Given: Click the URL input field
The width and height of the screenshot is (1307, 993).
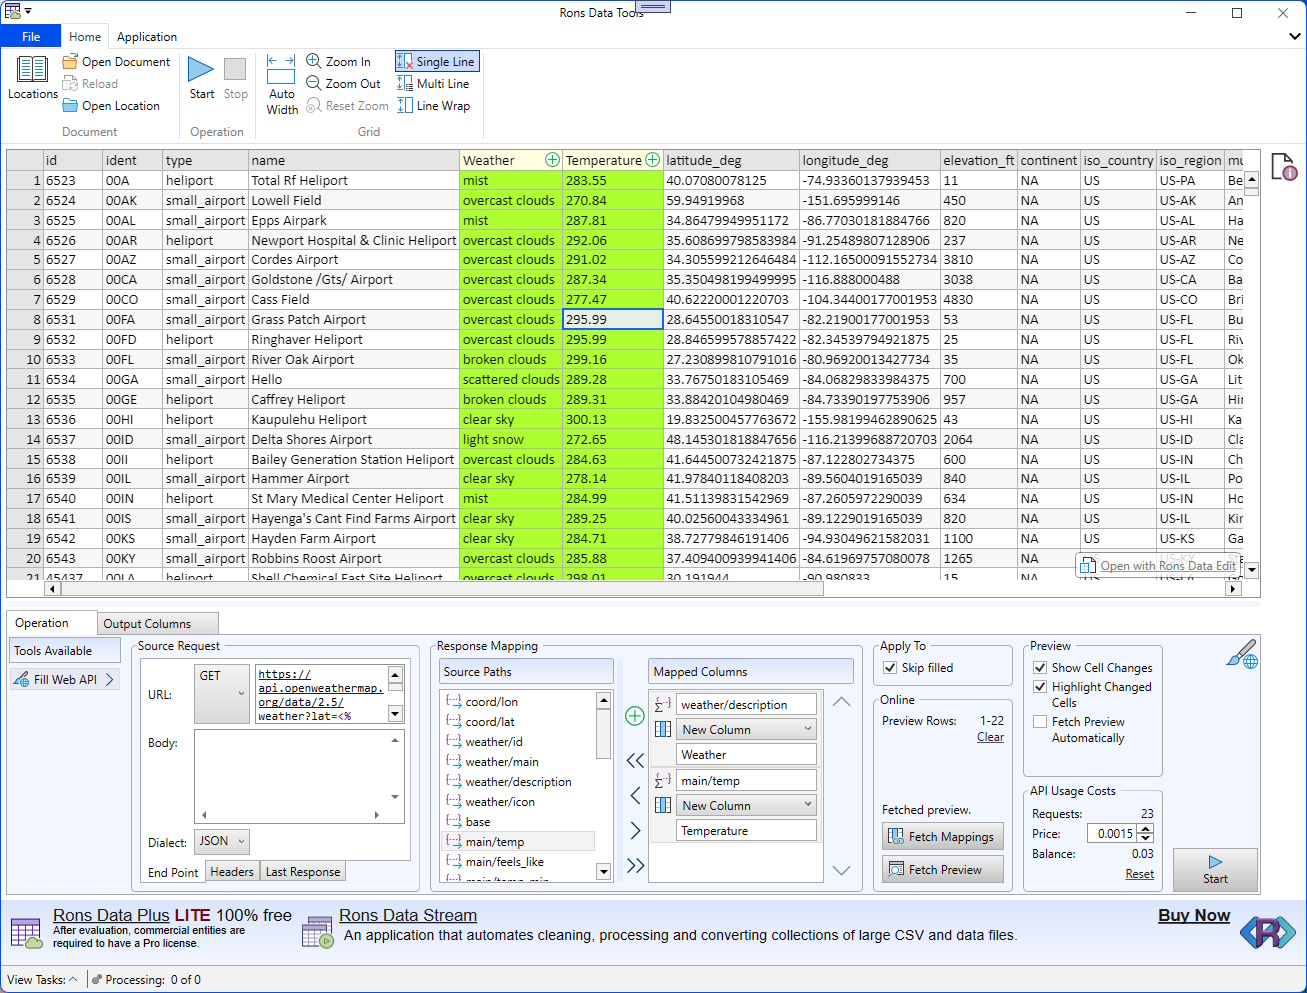Looking at the screenshot, I should coord(321,694).
